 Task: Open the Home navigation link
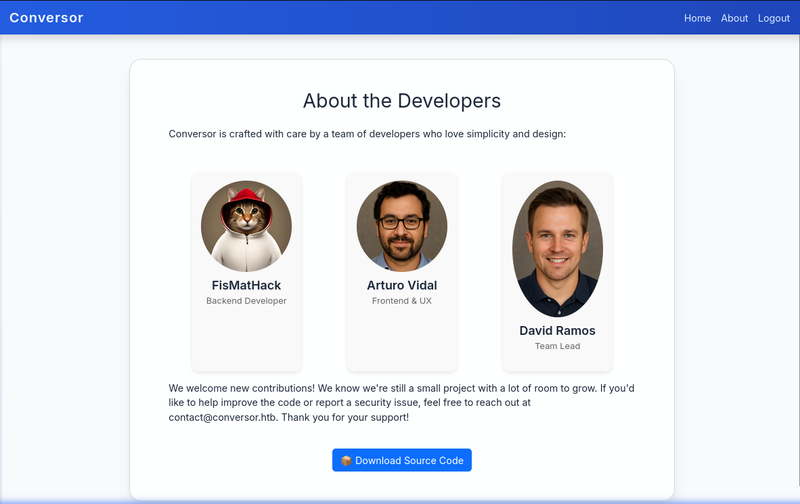(x=697, y=18)
